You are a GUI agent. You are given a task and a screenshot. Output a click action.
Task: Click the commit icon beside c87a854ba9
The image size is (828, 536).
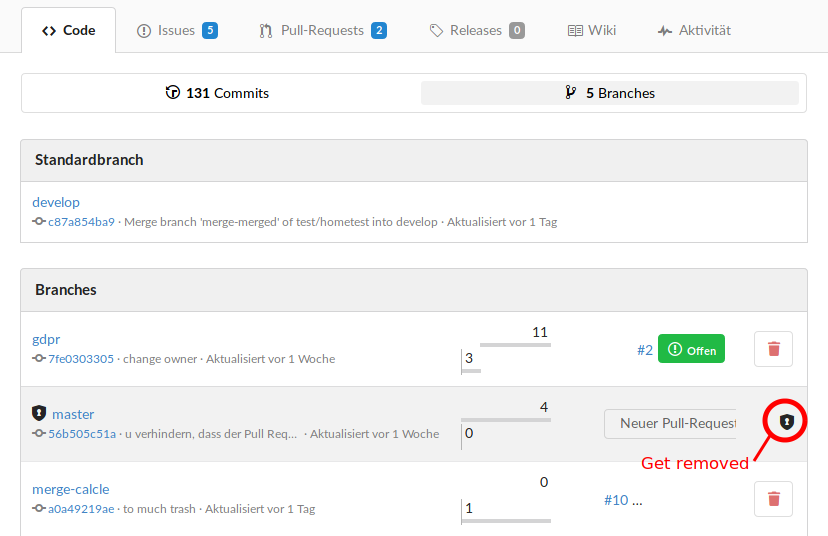click(x=39, y=222)
